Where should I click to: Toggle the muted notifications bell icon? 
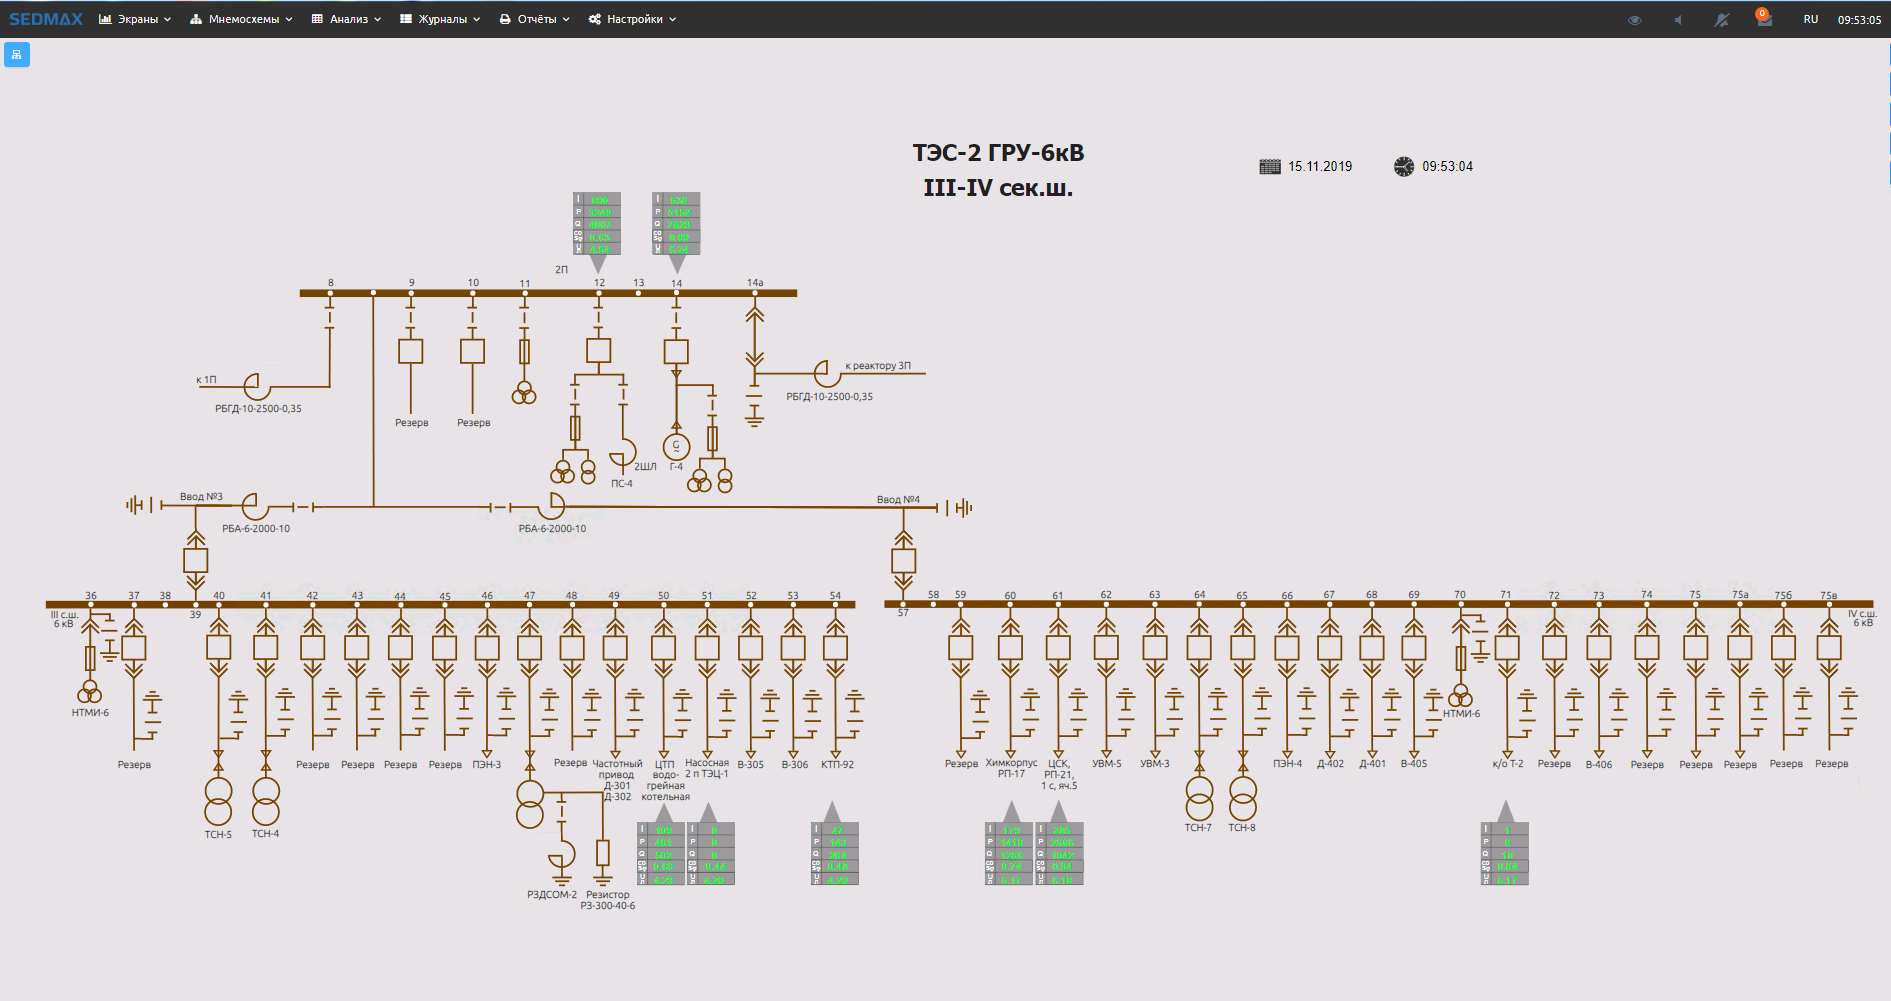coord(1721,20)
